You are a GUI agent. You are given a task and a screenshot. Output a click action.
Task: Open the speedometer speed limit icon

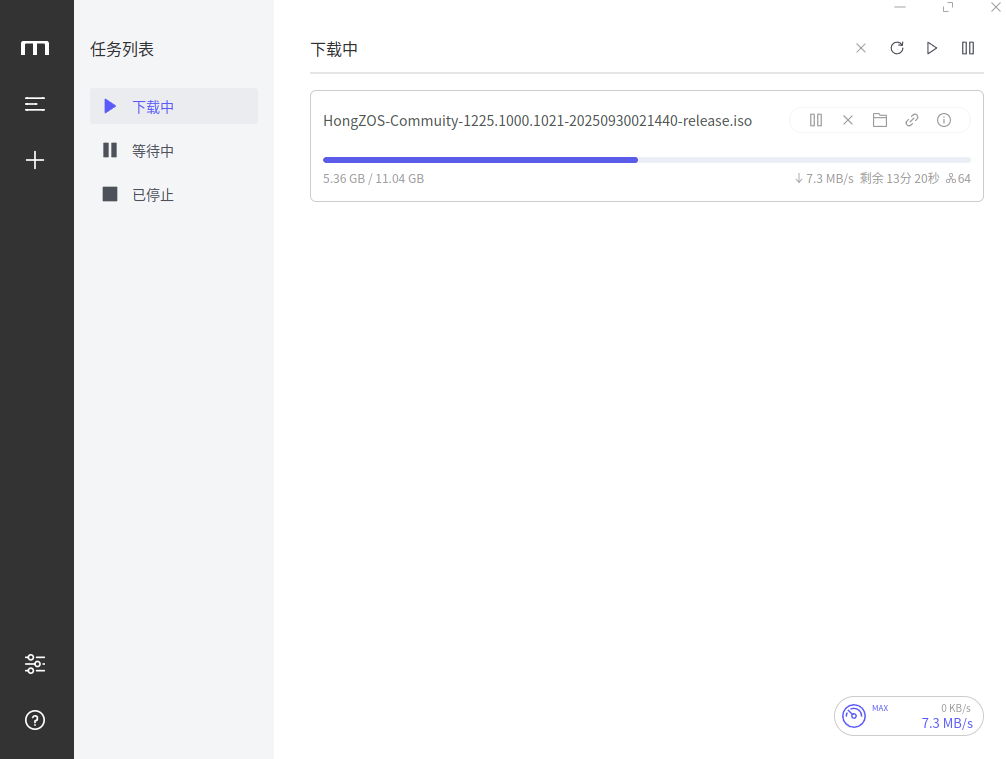coord(854,715)
